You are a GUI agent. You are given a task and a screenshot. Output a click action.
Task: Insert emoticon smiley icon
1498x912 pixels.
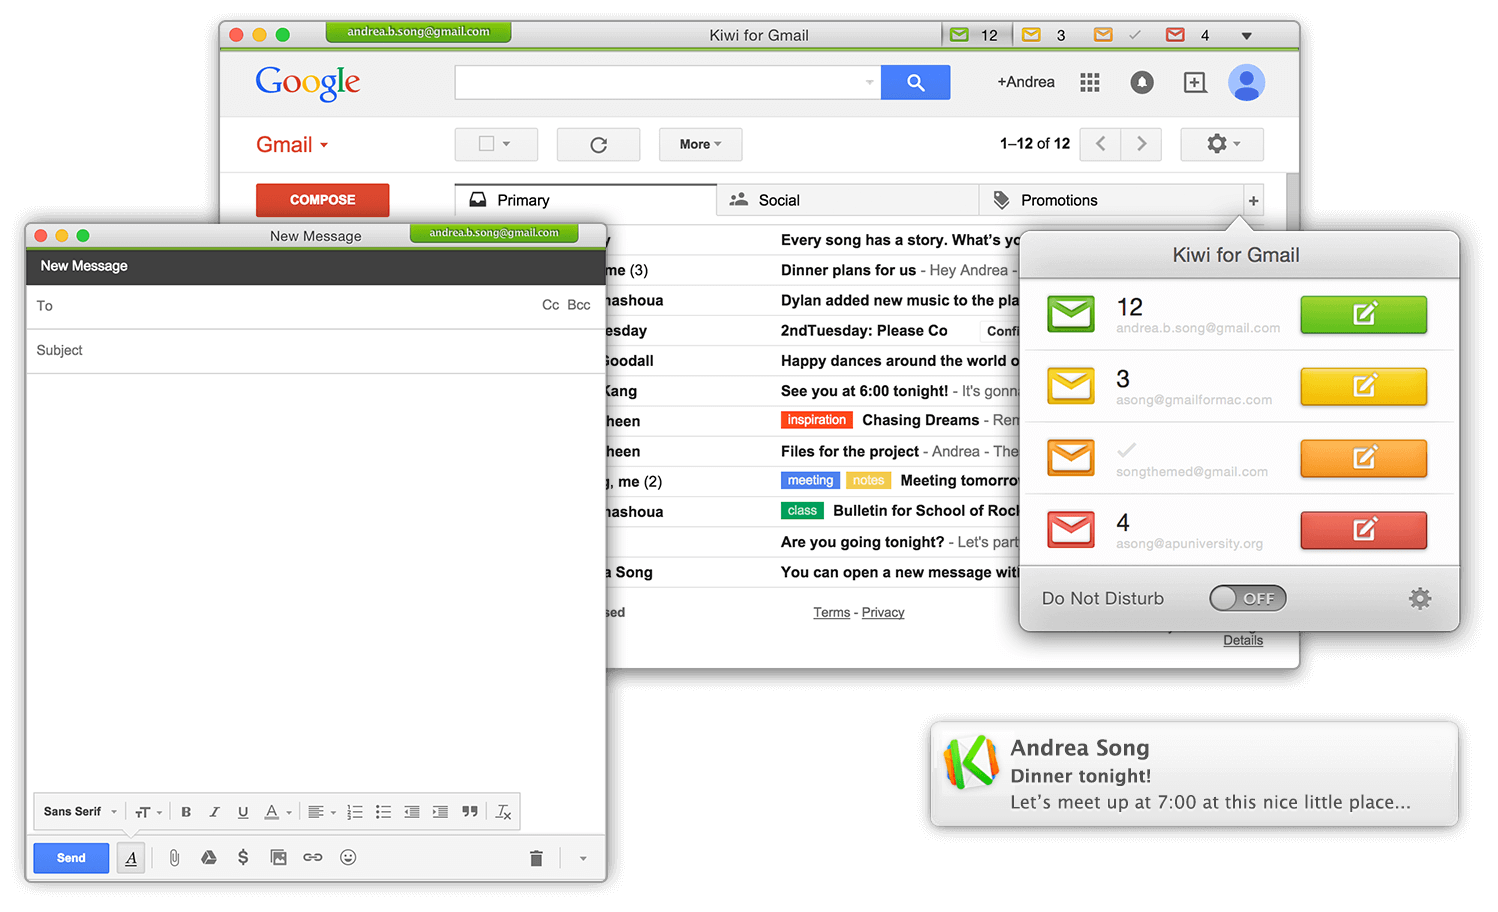348,858
